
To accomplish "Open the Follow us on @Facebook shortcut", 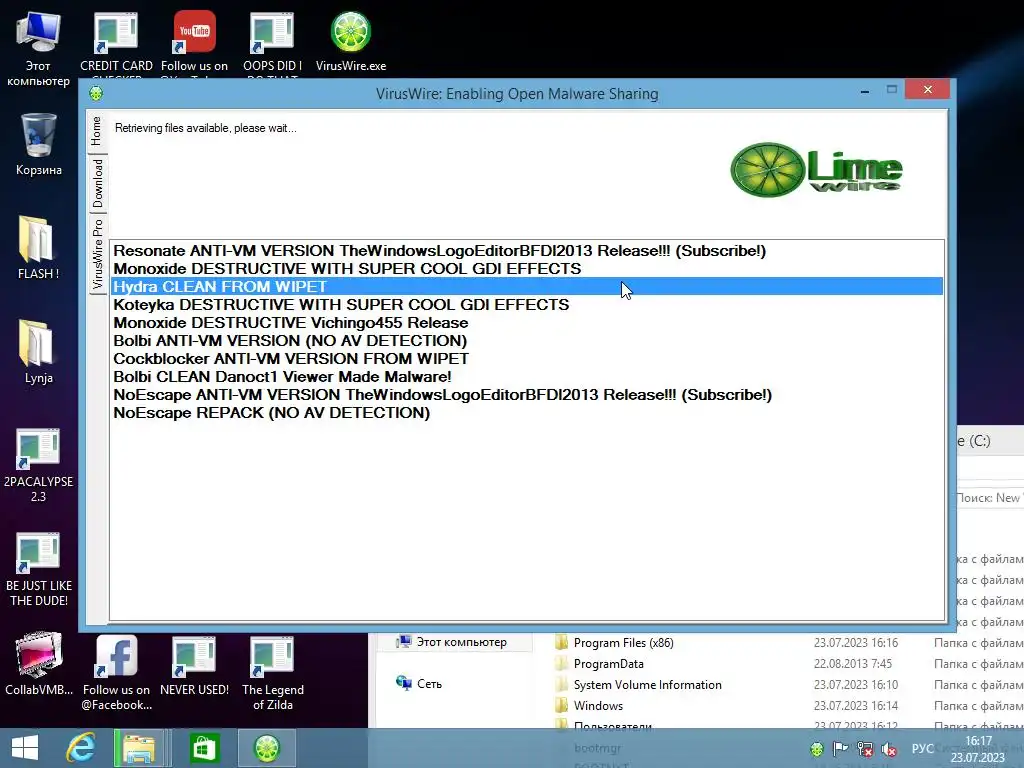I will 116,673.
